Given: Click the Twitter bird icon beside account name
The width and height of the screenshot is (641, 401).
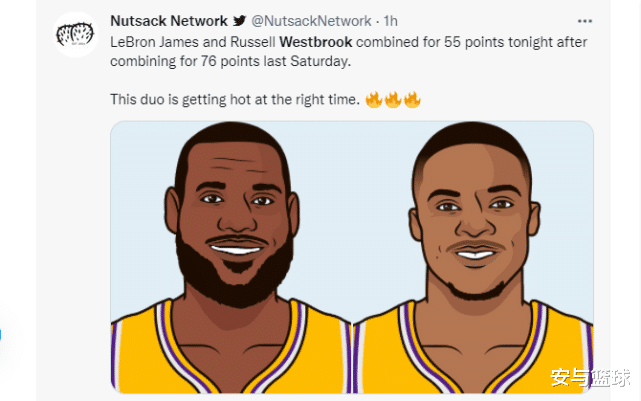Looking at the screenshot, I should (240, 20).
